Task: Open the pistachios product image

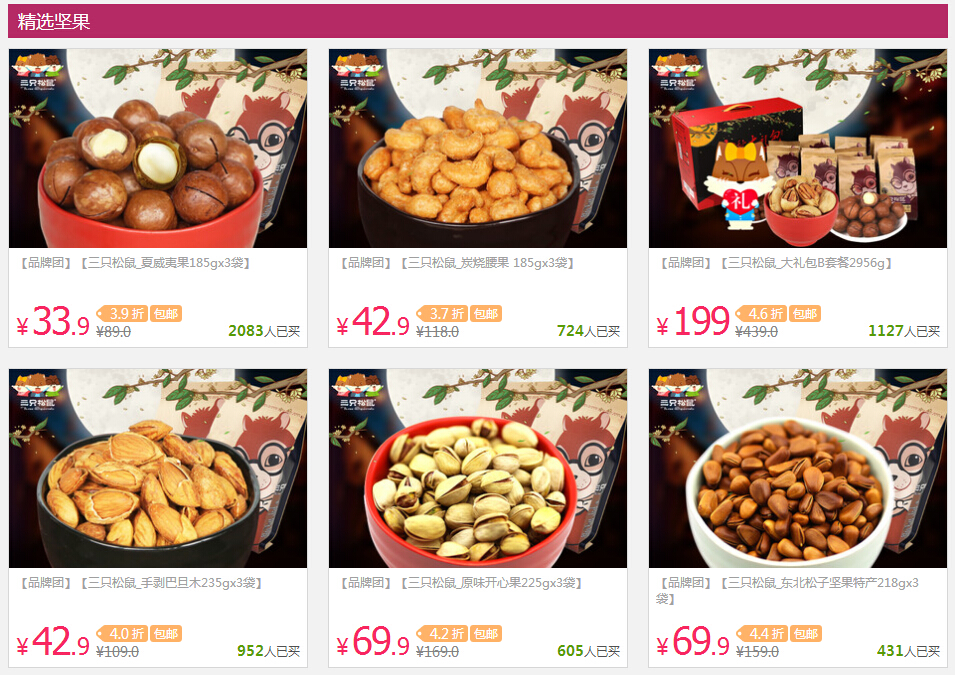Action: tap(478, 468)
